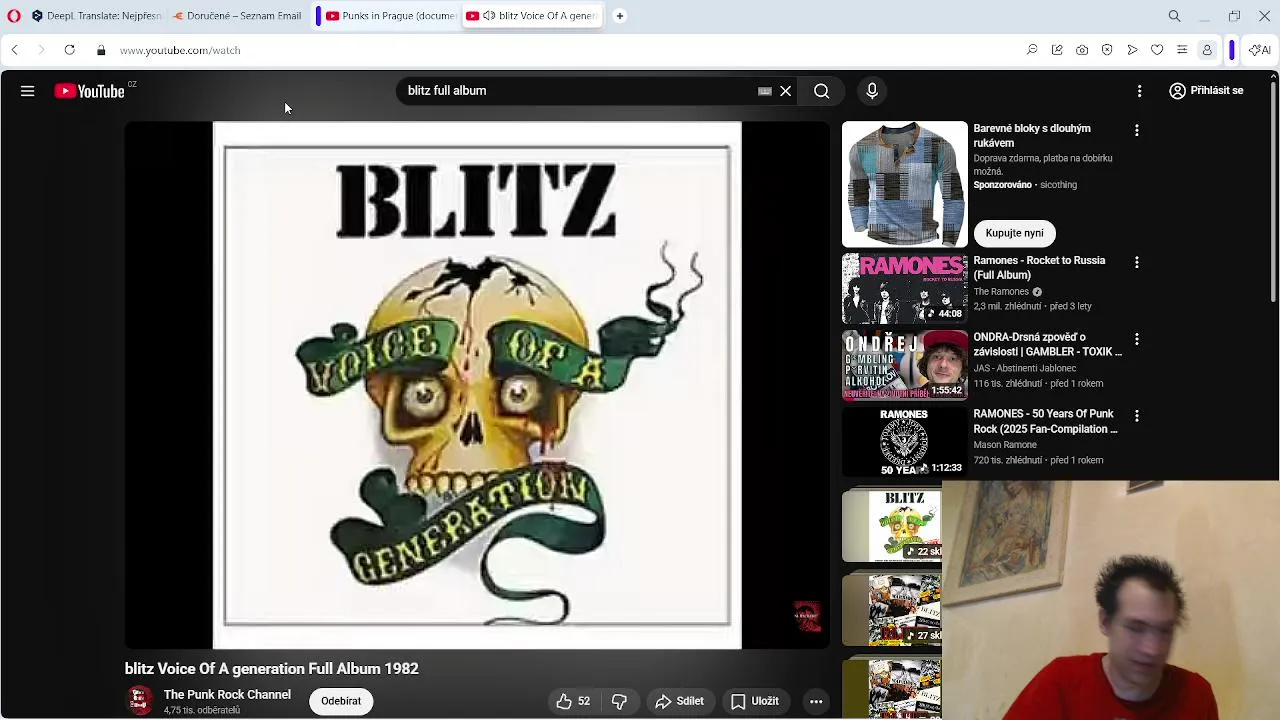Viewport: 1280px width, 720px height.
Task: Open options for Ramones Rocket to Russia
Action: tap(1136, 262)
